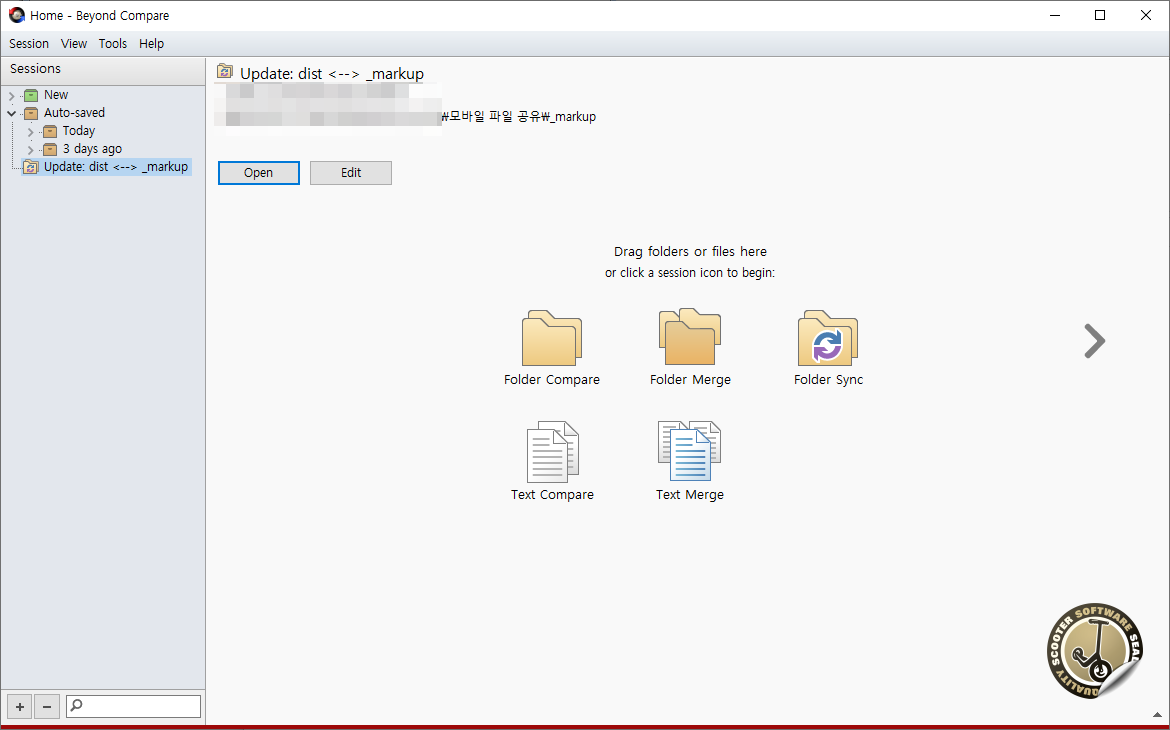This screenshot has width=1170, height=730.
Task: Click the Update: dist <--> _markup heading
Action: 332,73
